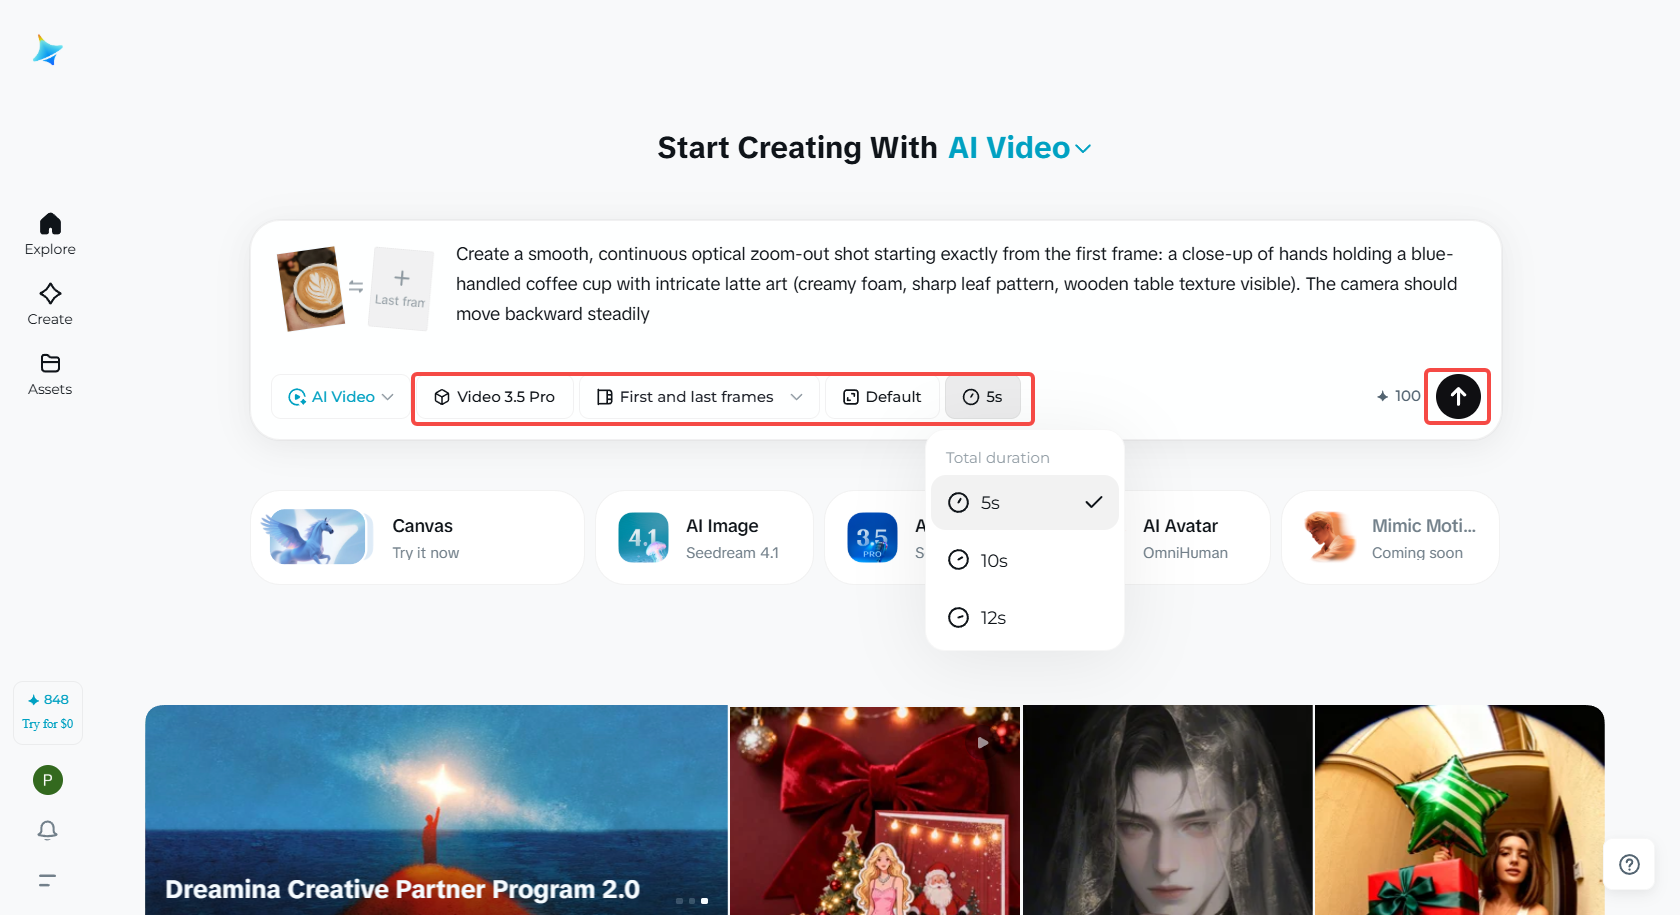Swap first and last frame images

[x=356, y=287]
